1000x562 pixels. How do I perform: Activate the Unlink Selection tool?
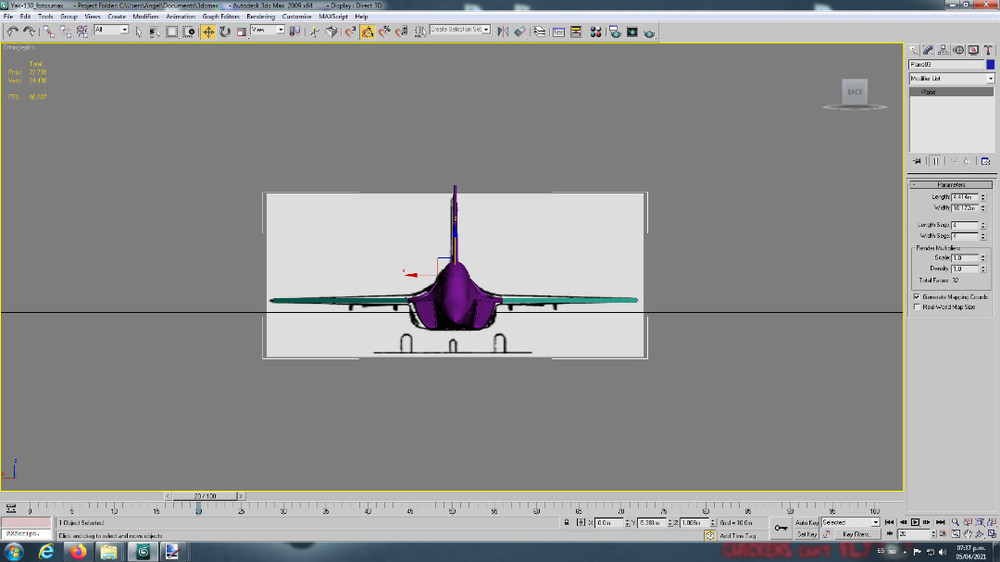(x=66, y=31)
